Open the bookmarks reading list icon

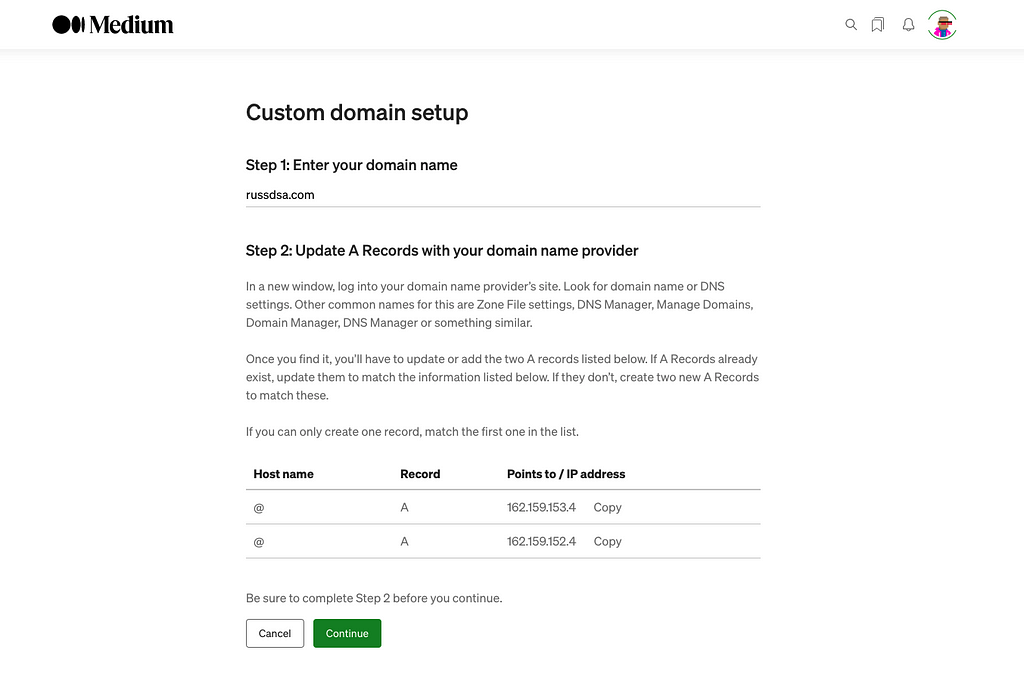tap(878, 25)
